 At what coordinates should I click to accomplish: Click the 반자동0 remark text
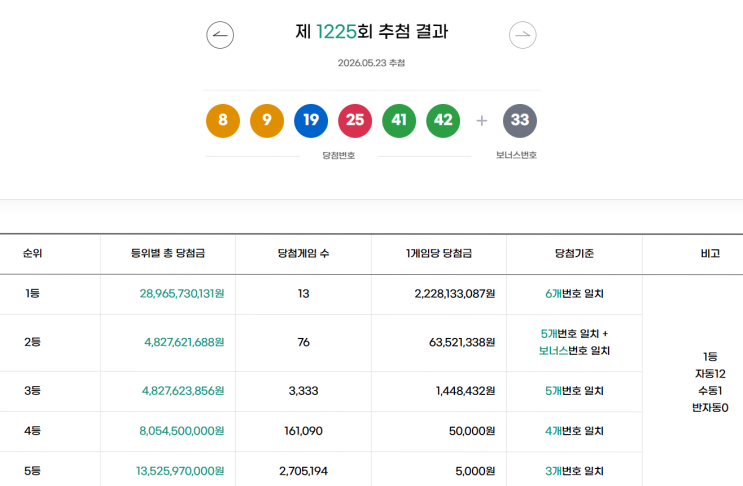click(710, 408)
